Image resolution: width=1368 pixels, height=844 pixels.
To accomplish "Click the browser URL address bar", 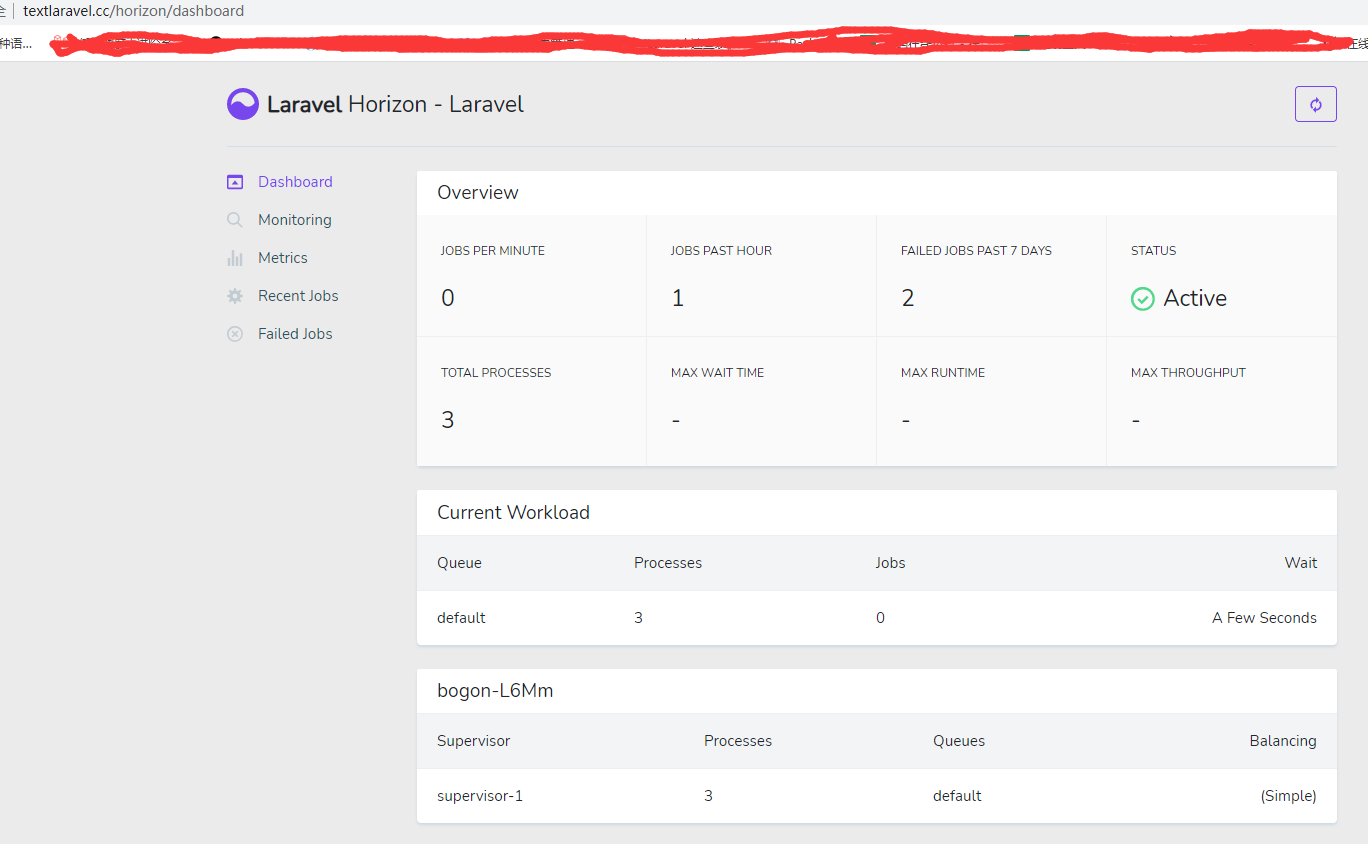I will click(133, 11).
